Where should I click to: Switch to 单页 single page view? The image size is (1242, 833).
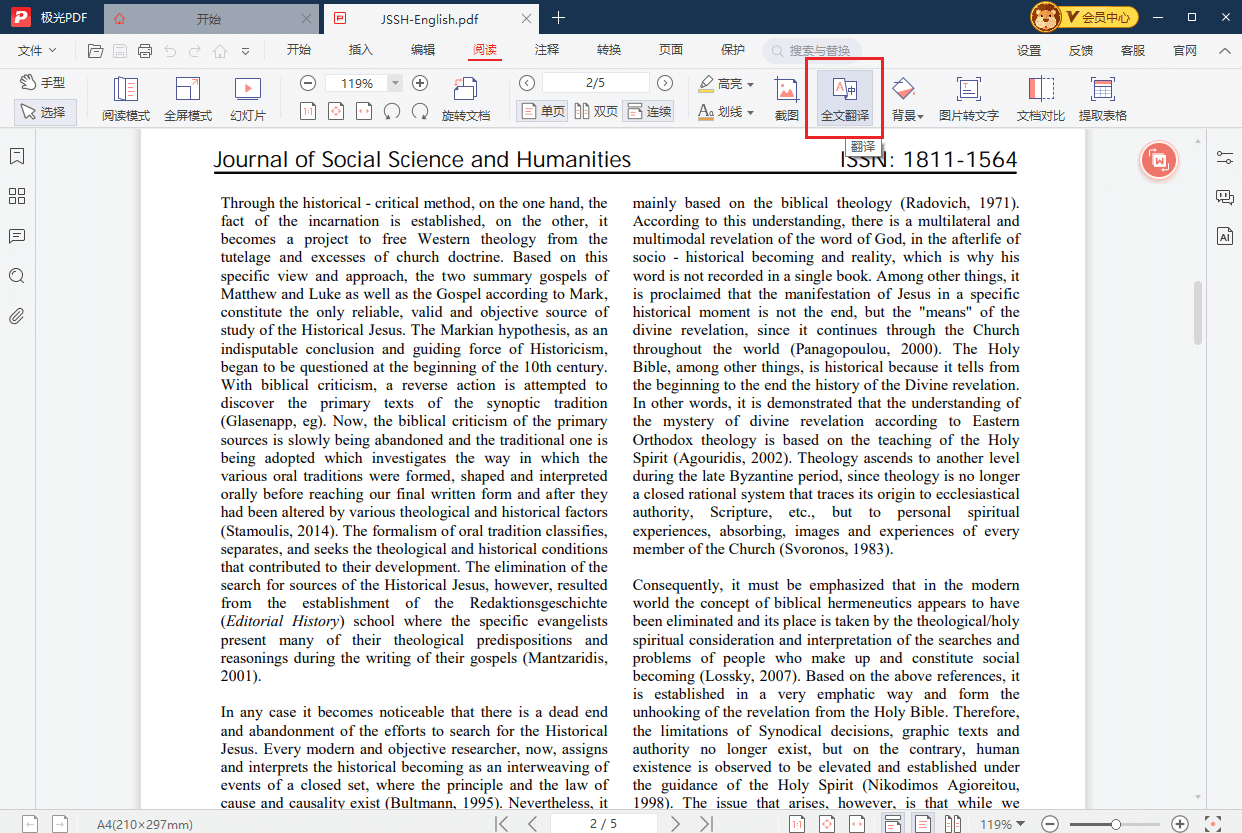[542, 111]
